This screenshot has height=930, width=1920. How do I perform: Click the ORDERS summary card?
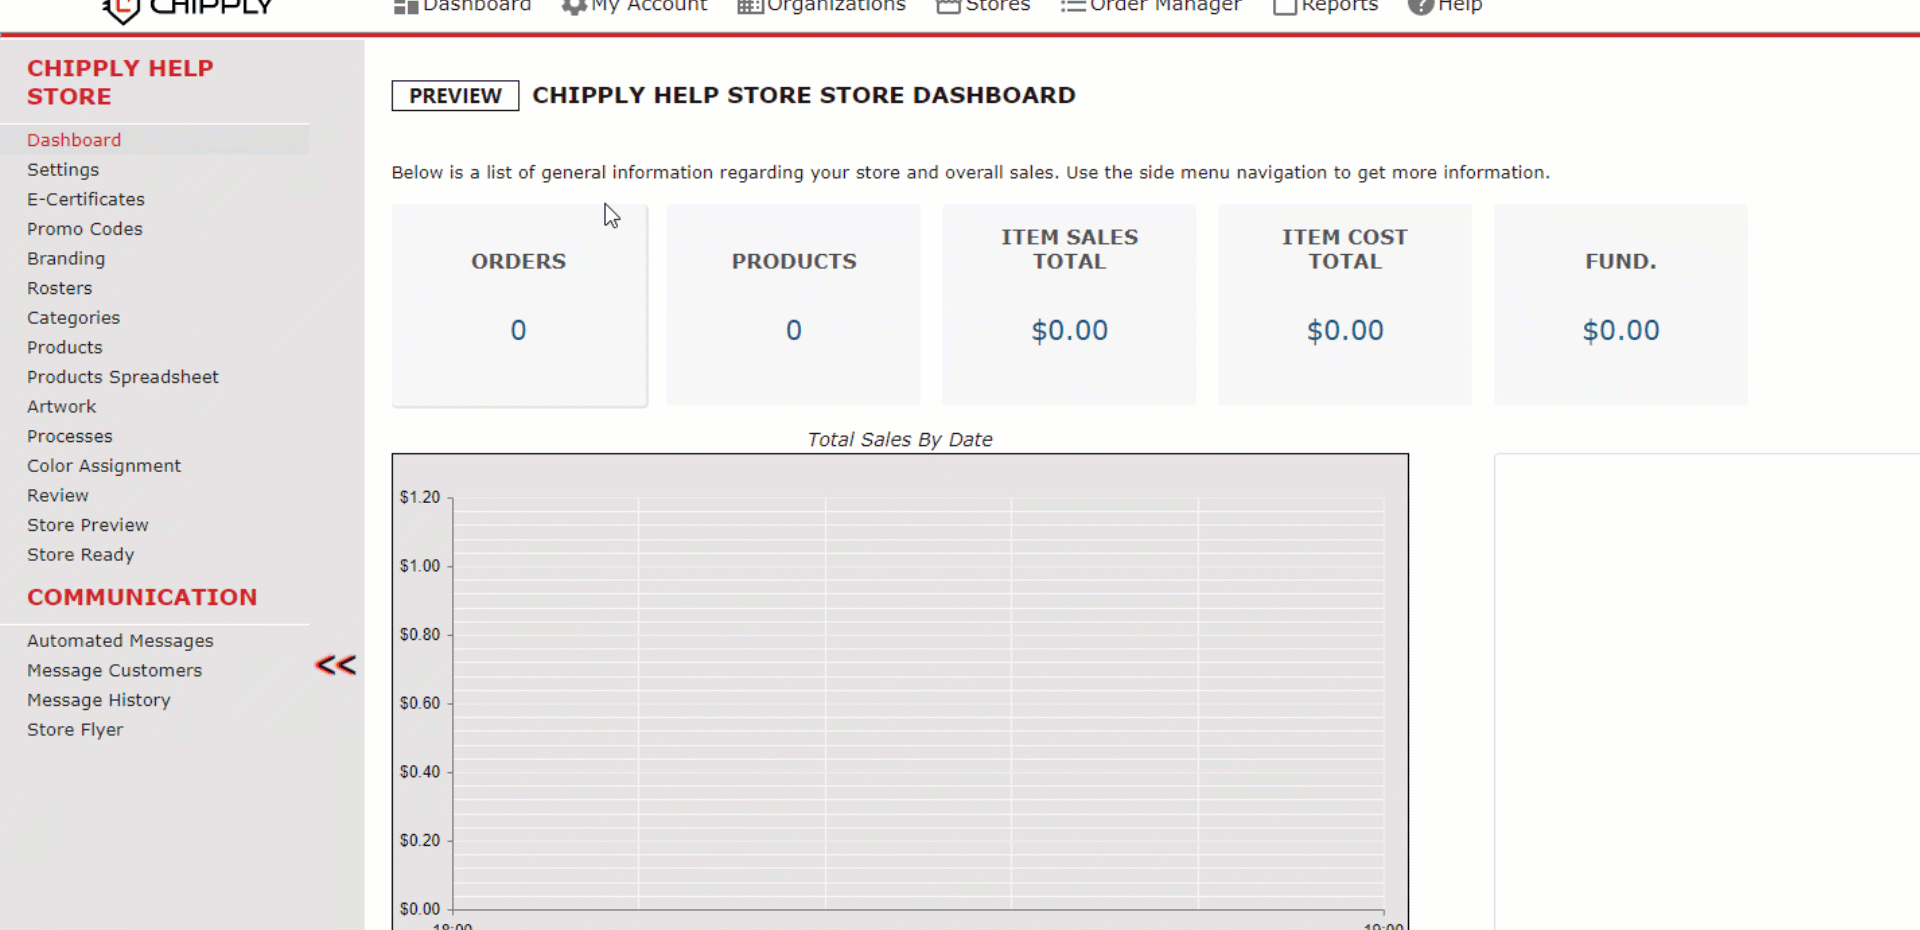(x=519, y=305)
